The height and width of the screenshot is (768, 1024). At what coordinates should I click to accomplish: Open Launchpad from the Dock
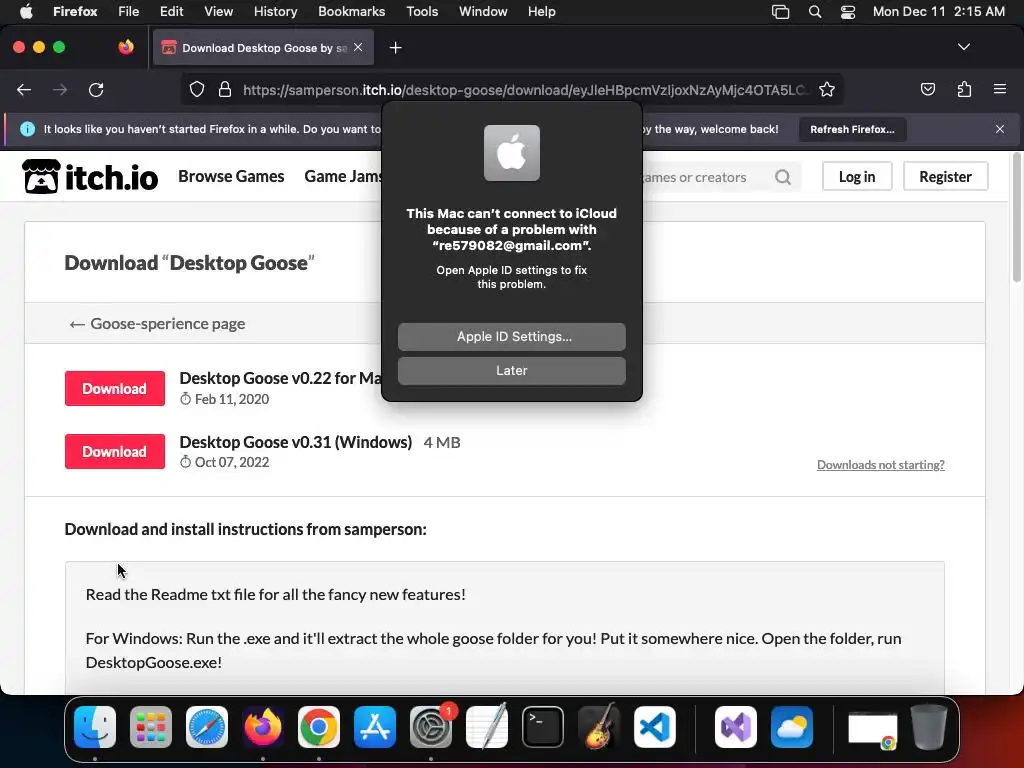[x=151, y=727]
